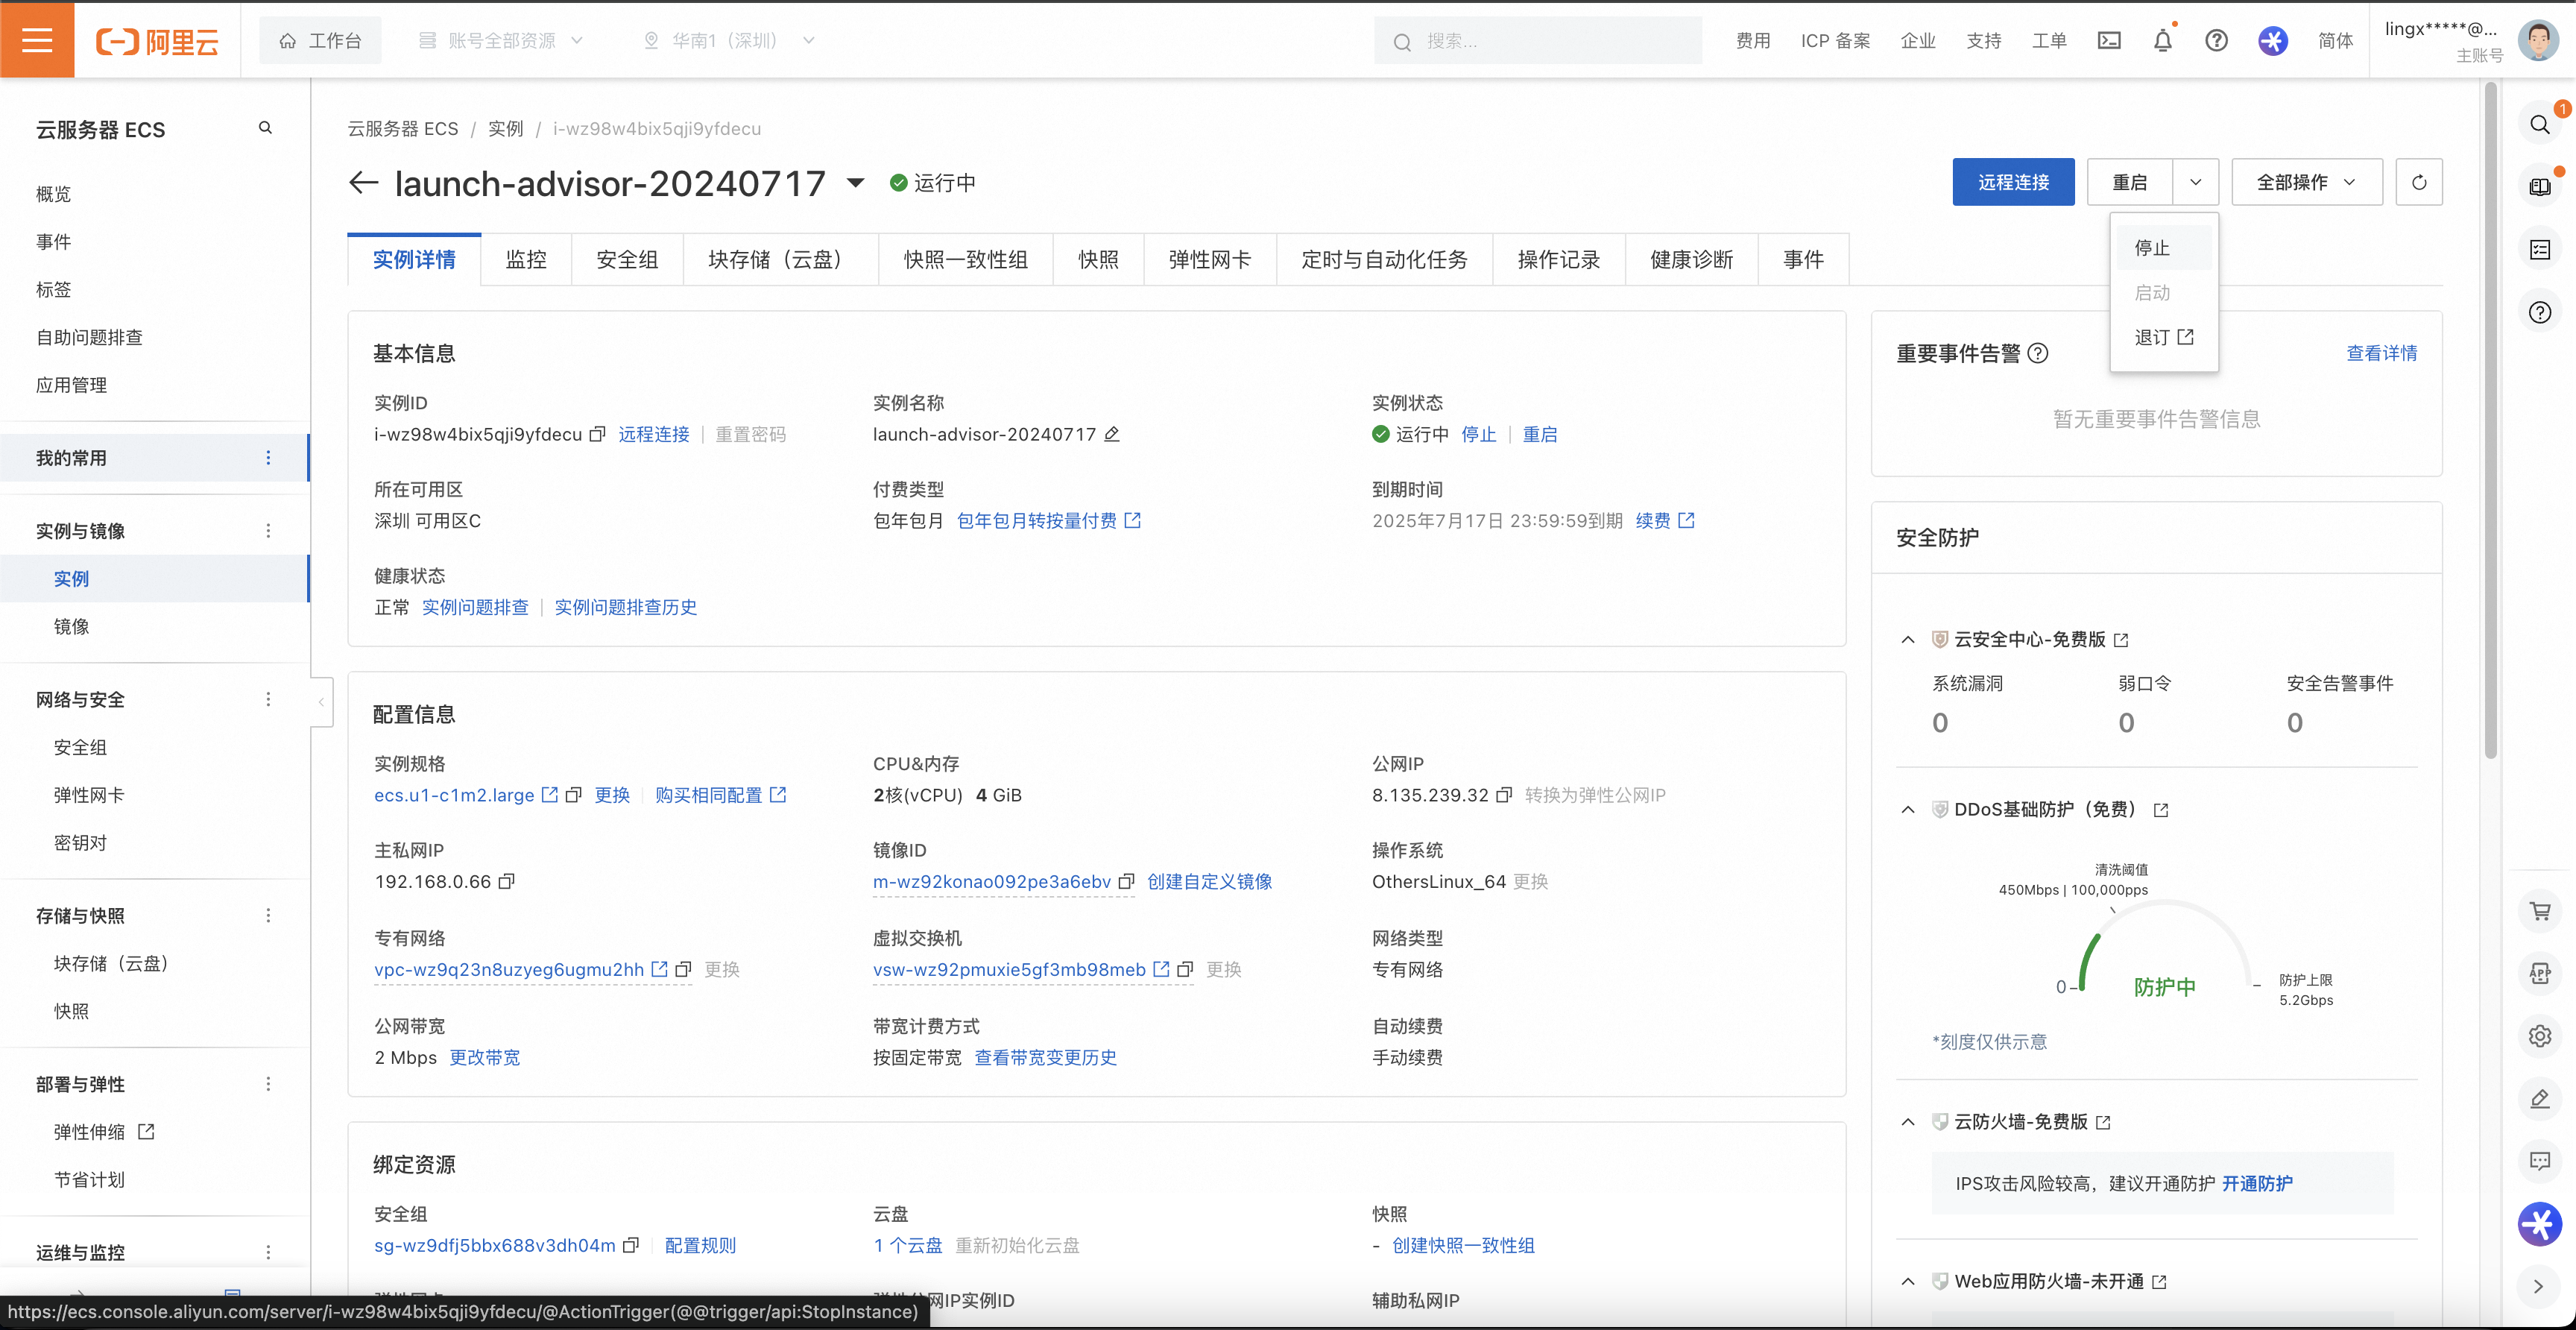
Task: Open the floating blue AI assistant button
Action: [2540, 1223]
